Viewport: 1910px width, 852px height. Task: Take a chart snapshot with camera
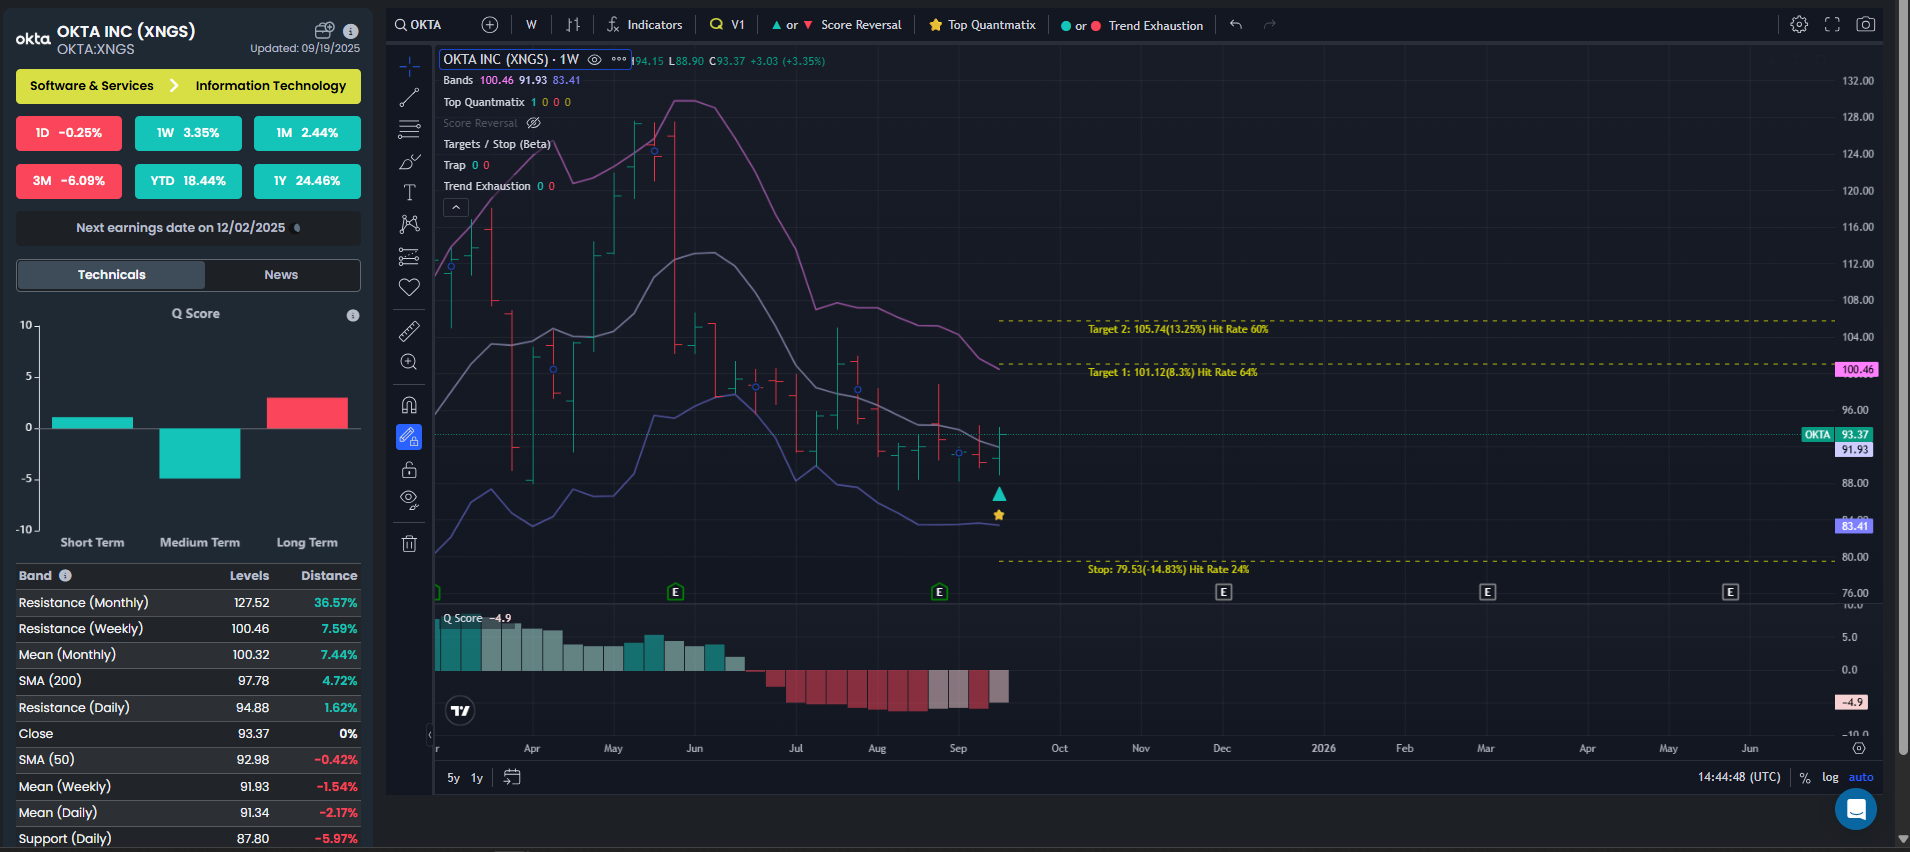pos(1866,25)
